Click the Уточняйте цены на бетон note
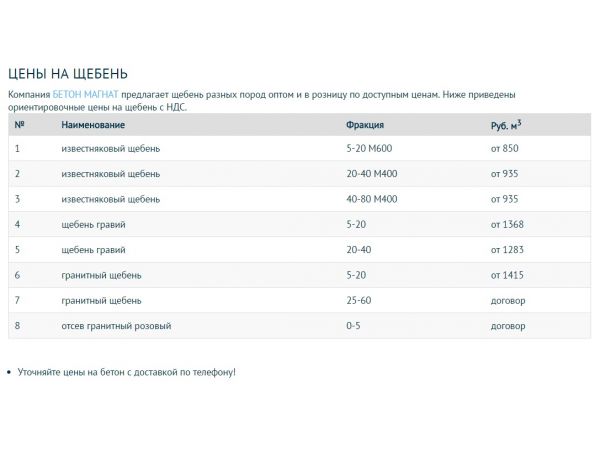The width and height of the screenshot is (600, 450). pos(126,372)
